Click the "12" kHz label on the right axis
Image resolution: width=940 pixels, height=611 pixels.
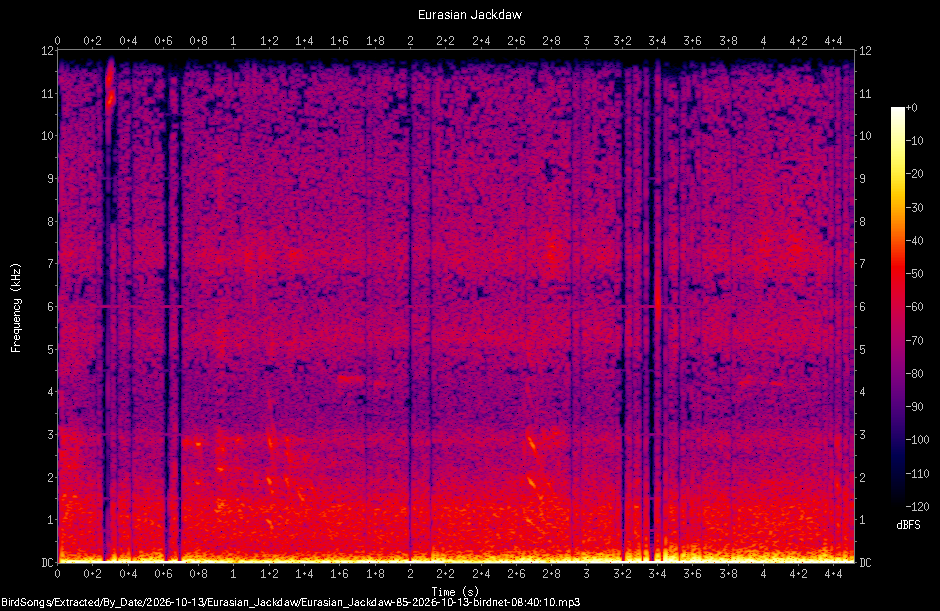(x=865, y=50)
